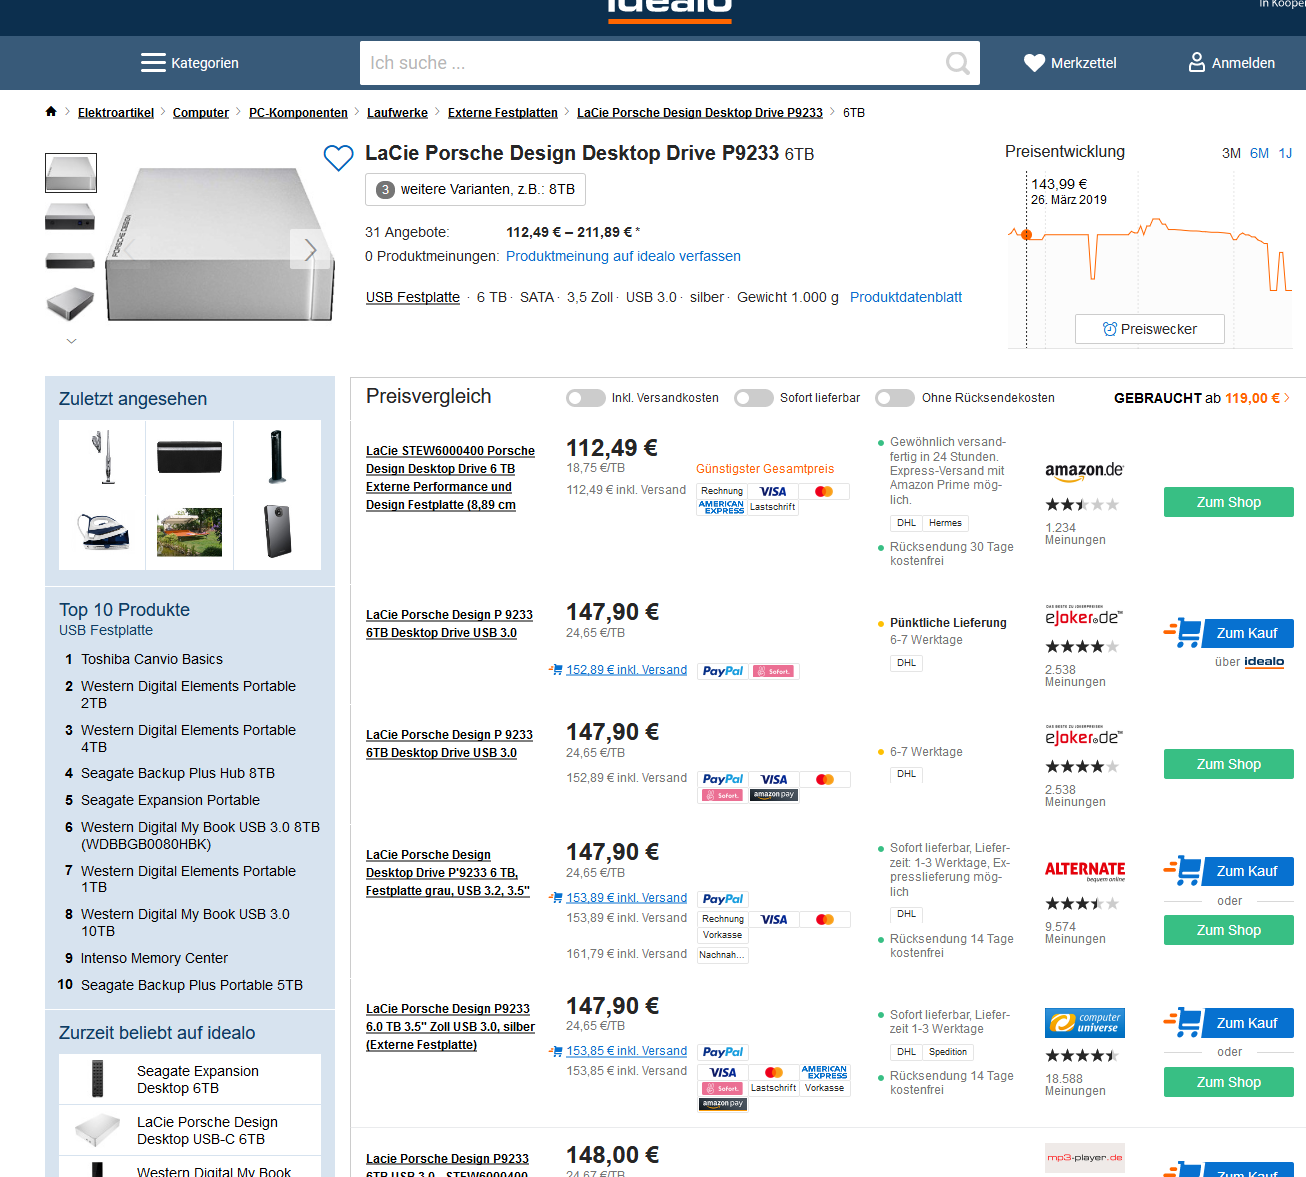Select 6M price history range

click(x=1259, y=153)
